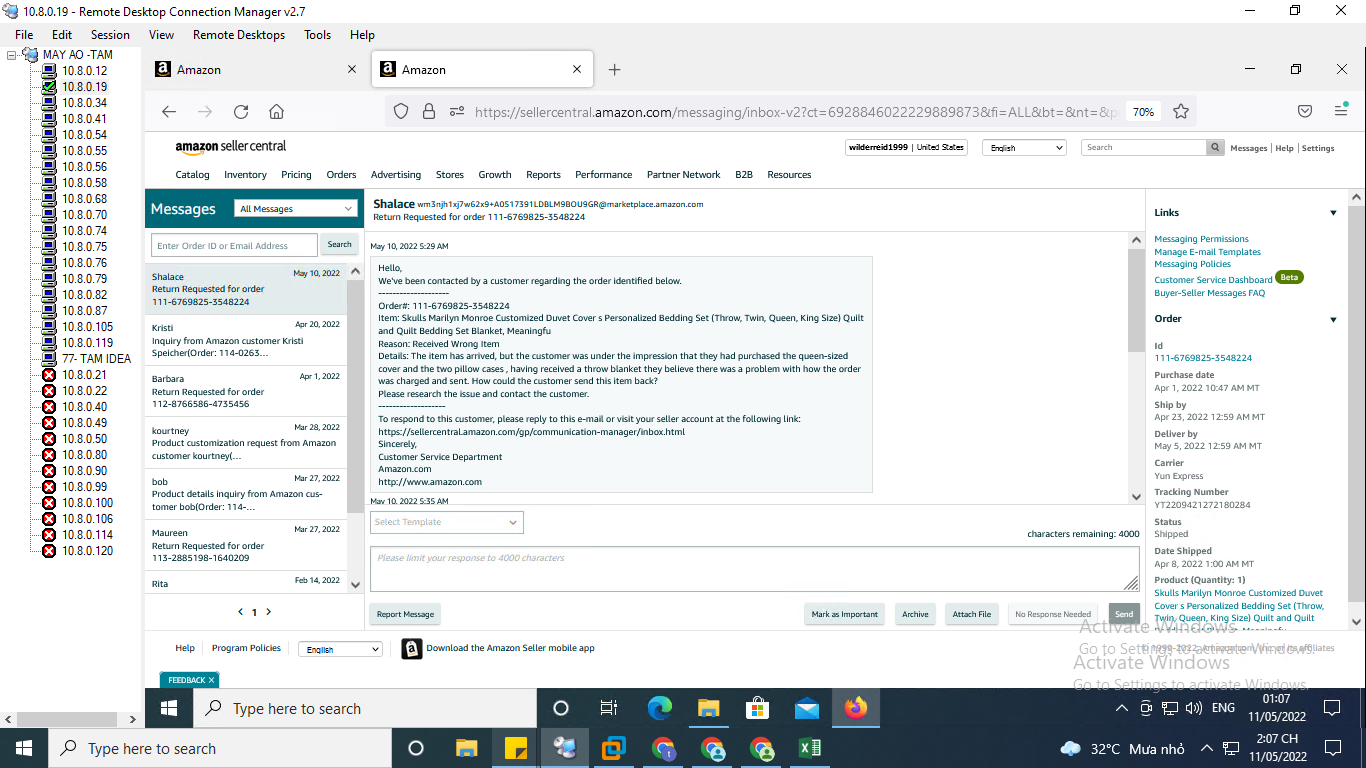The width and height of the screenshot is (1366, 768).
Task: Open a new Firefox tab
Action: pos(615,69)
